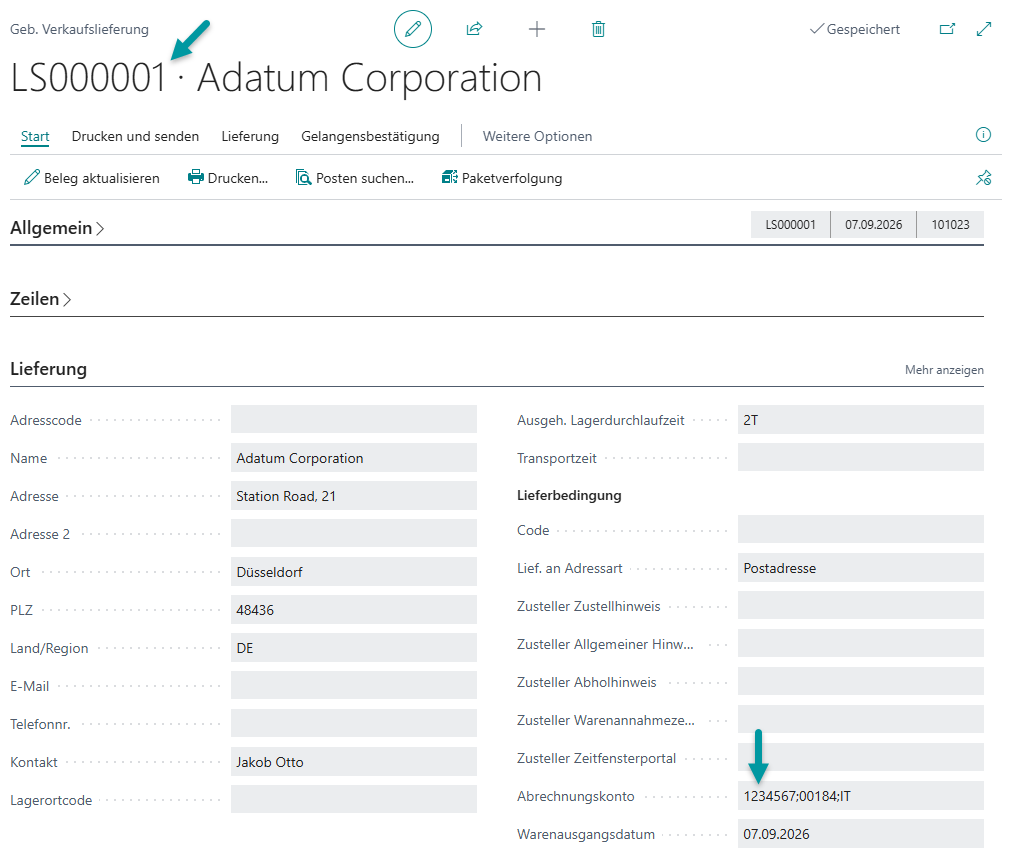Click the Ausgeh. Lagerdurchlaufzeit field
Screen dimensions: 1009x867
click(x=861, y=420)
